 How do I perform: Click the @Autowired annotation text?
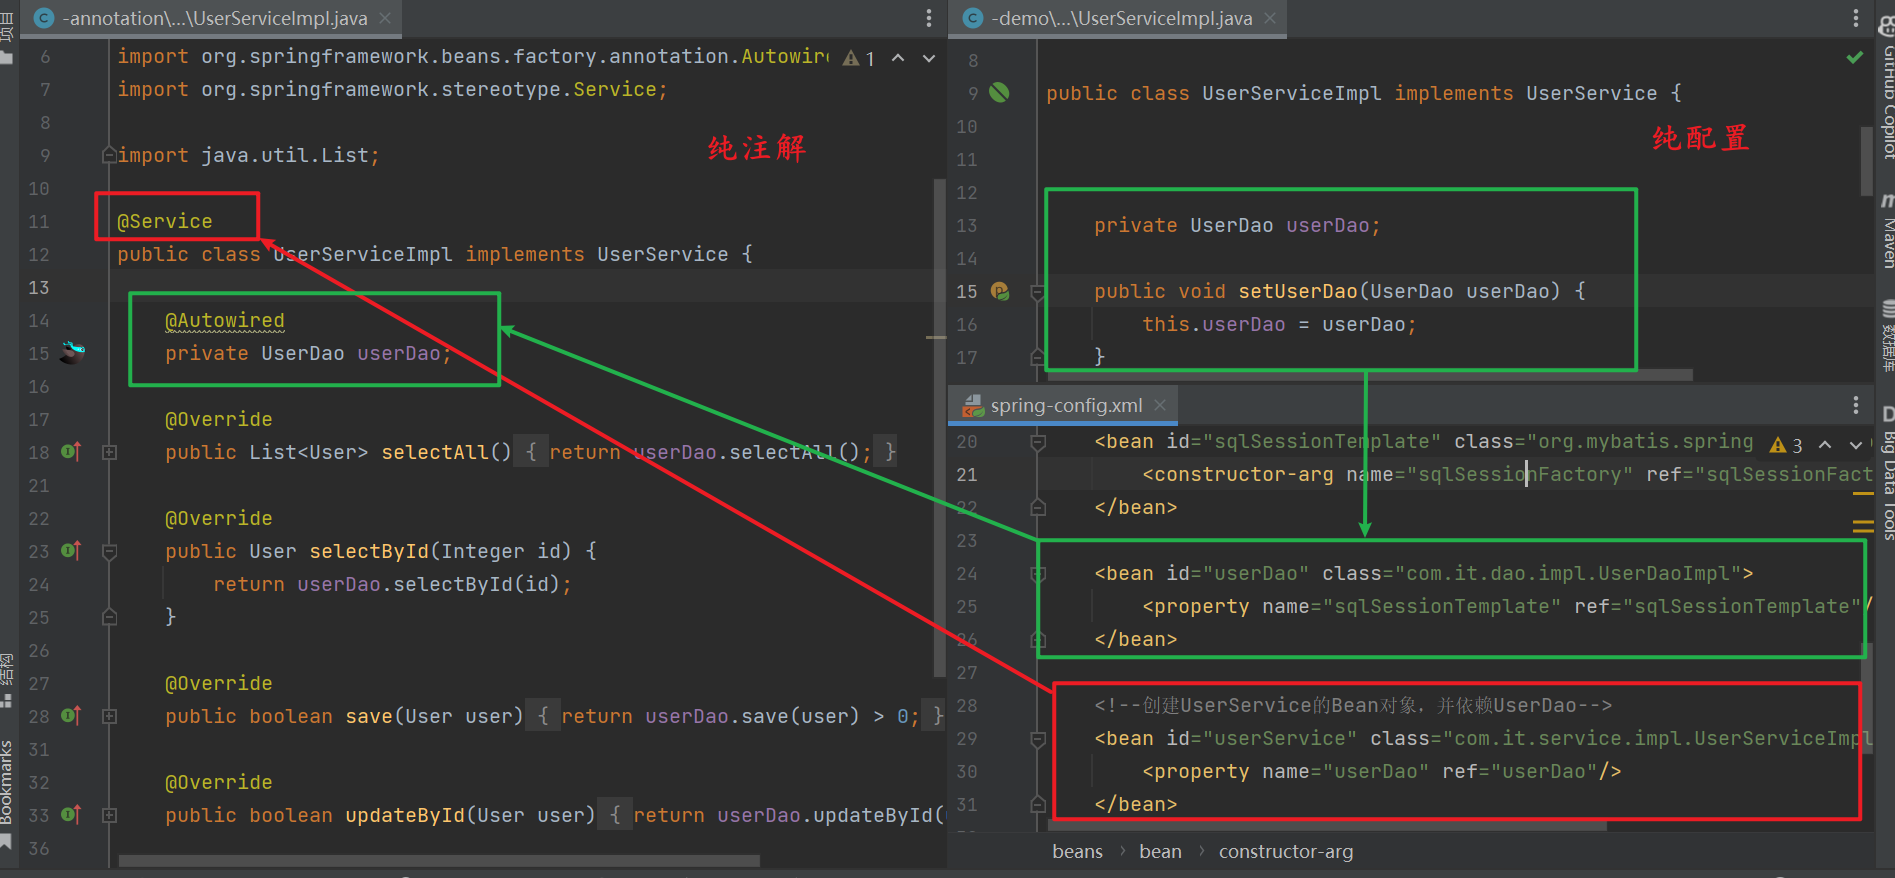click(x=225, y=320)
